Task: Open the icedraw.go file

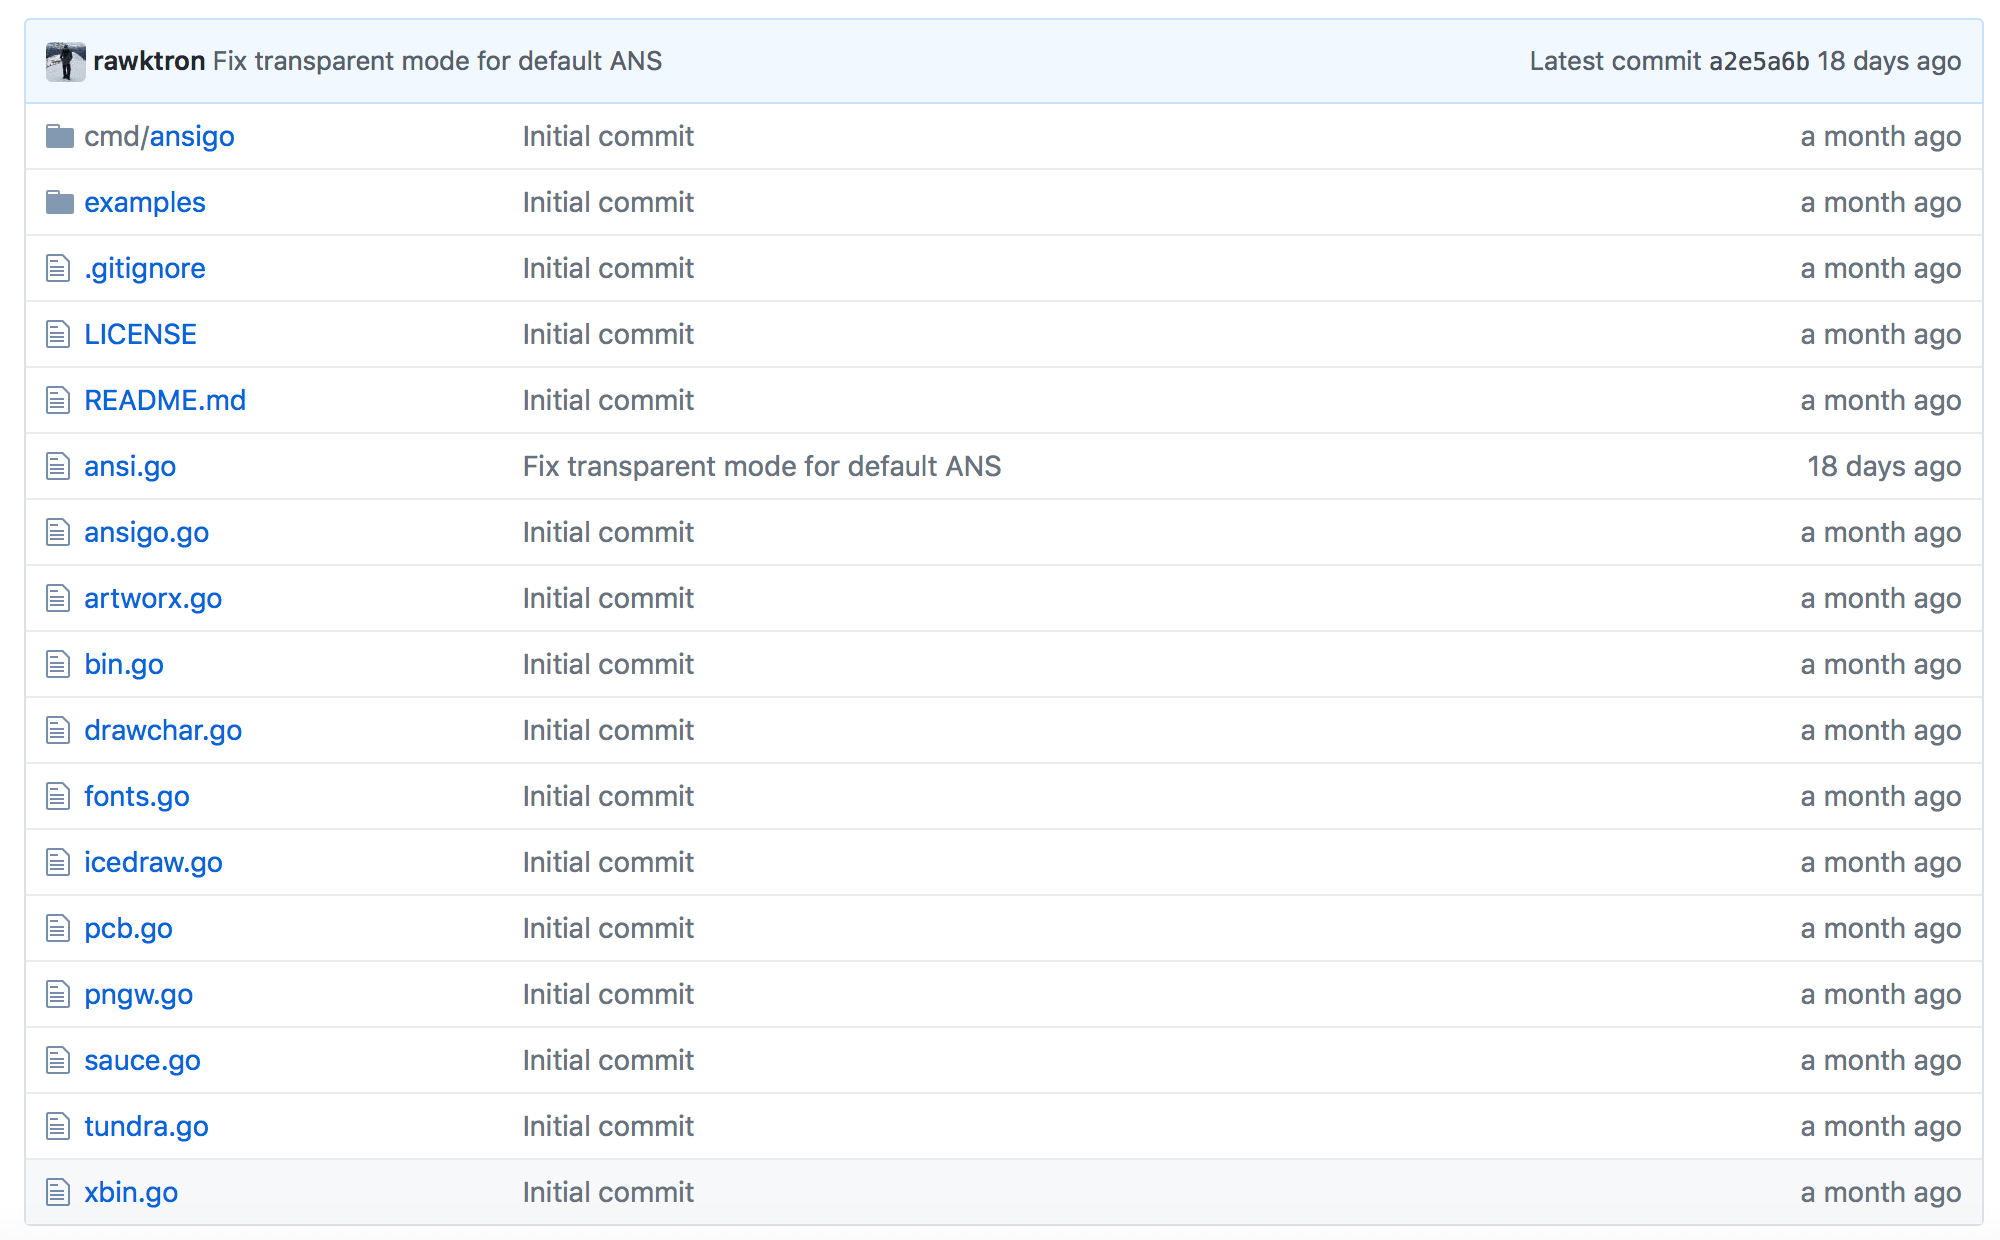Action: tap(152, 862)
